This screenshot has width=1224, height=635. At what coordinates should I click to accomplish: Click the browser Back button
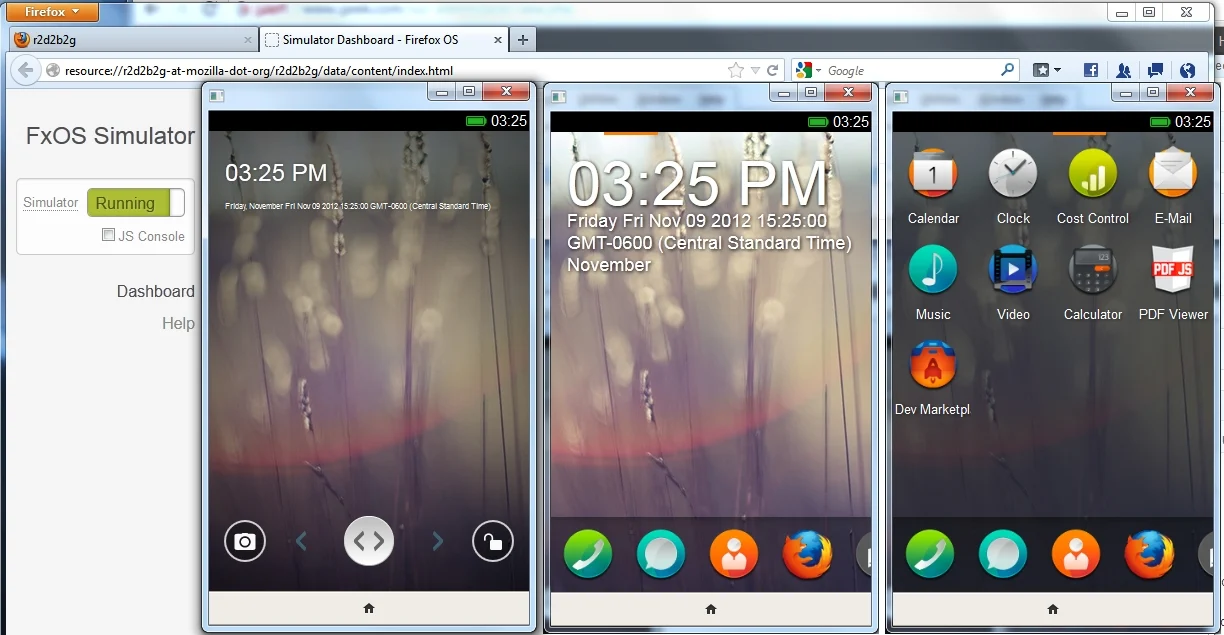coord(25,71)
